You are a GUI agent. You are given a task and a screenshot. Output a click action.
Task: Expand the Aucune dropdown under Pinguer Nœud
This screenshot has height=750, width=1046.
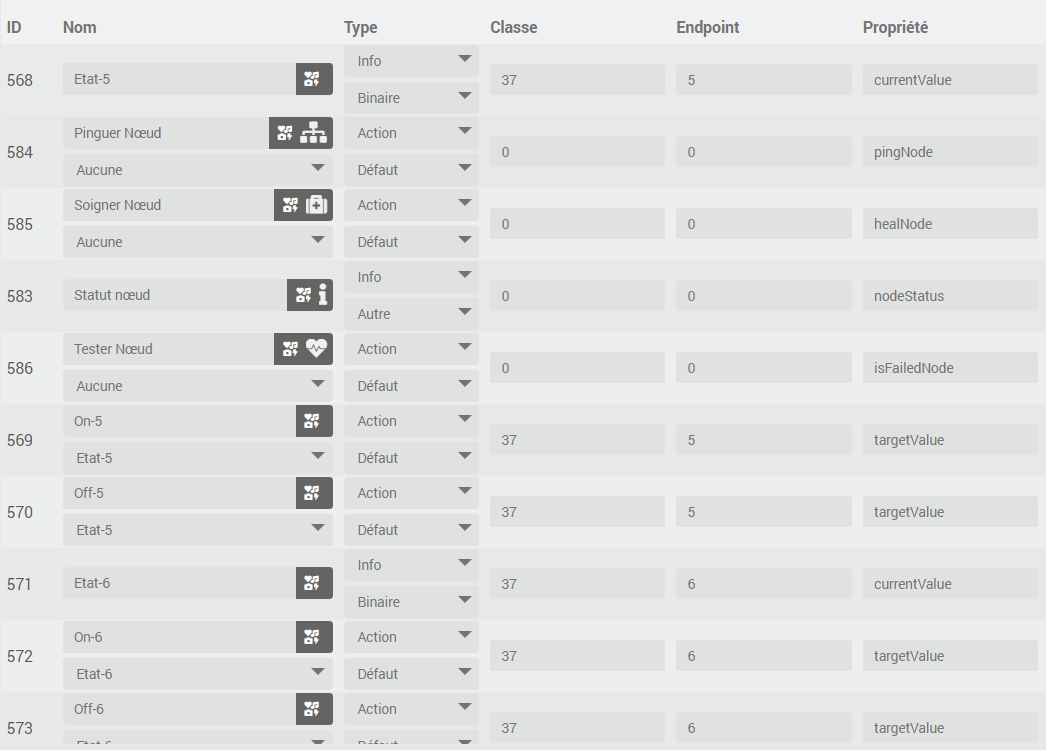point(197,170)
